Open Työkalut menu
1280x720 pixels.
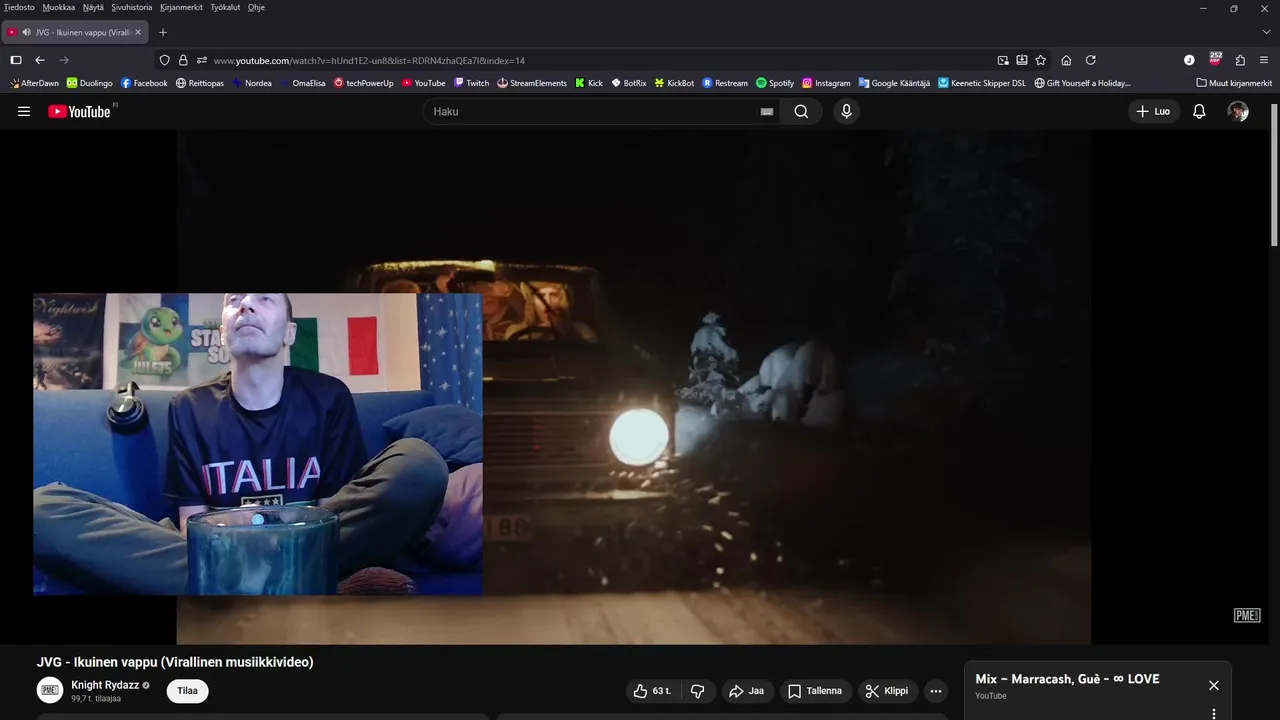pyautogui.click(x=225, y=7)
